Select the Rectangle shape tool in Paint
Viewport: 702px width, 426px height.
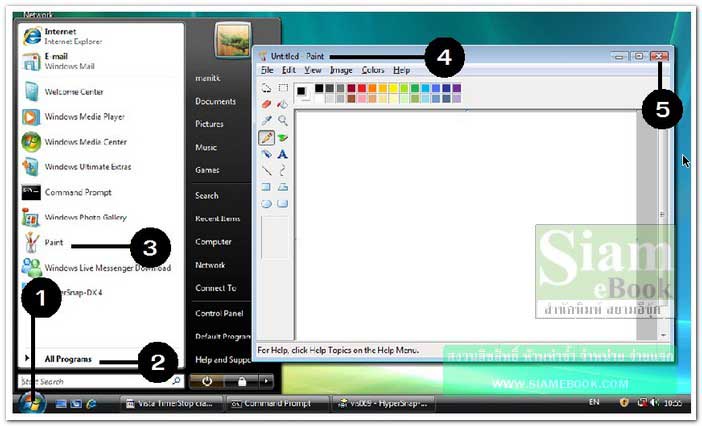pos(266,187)
